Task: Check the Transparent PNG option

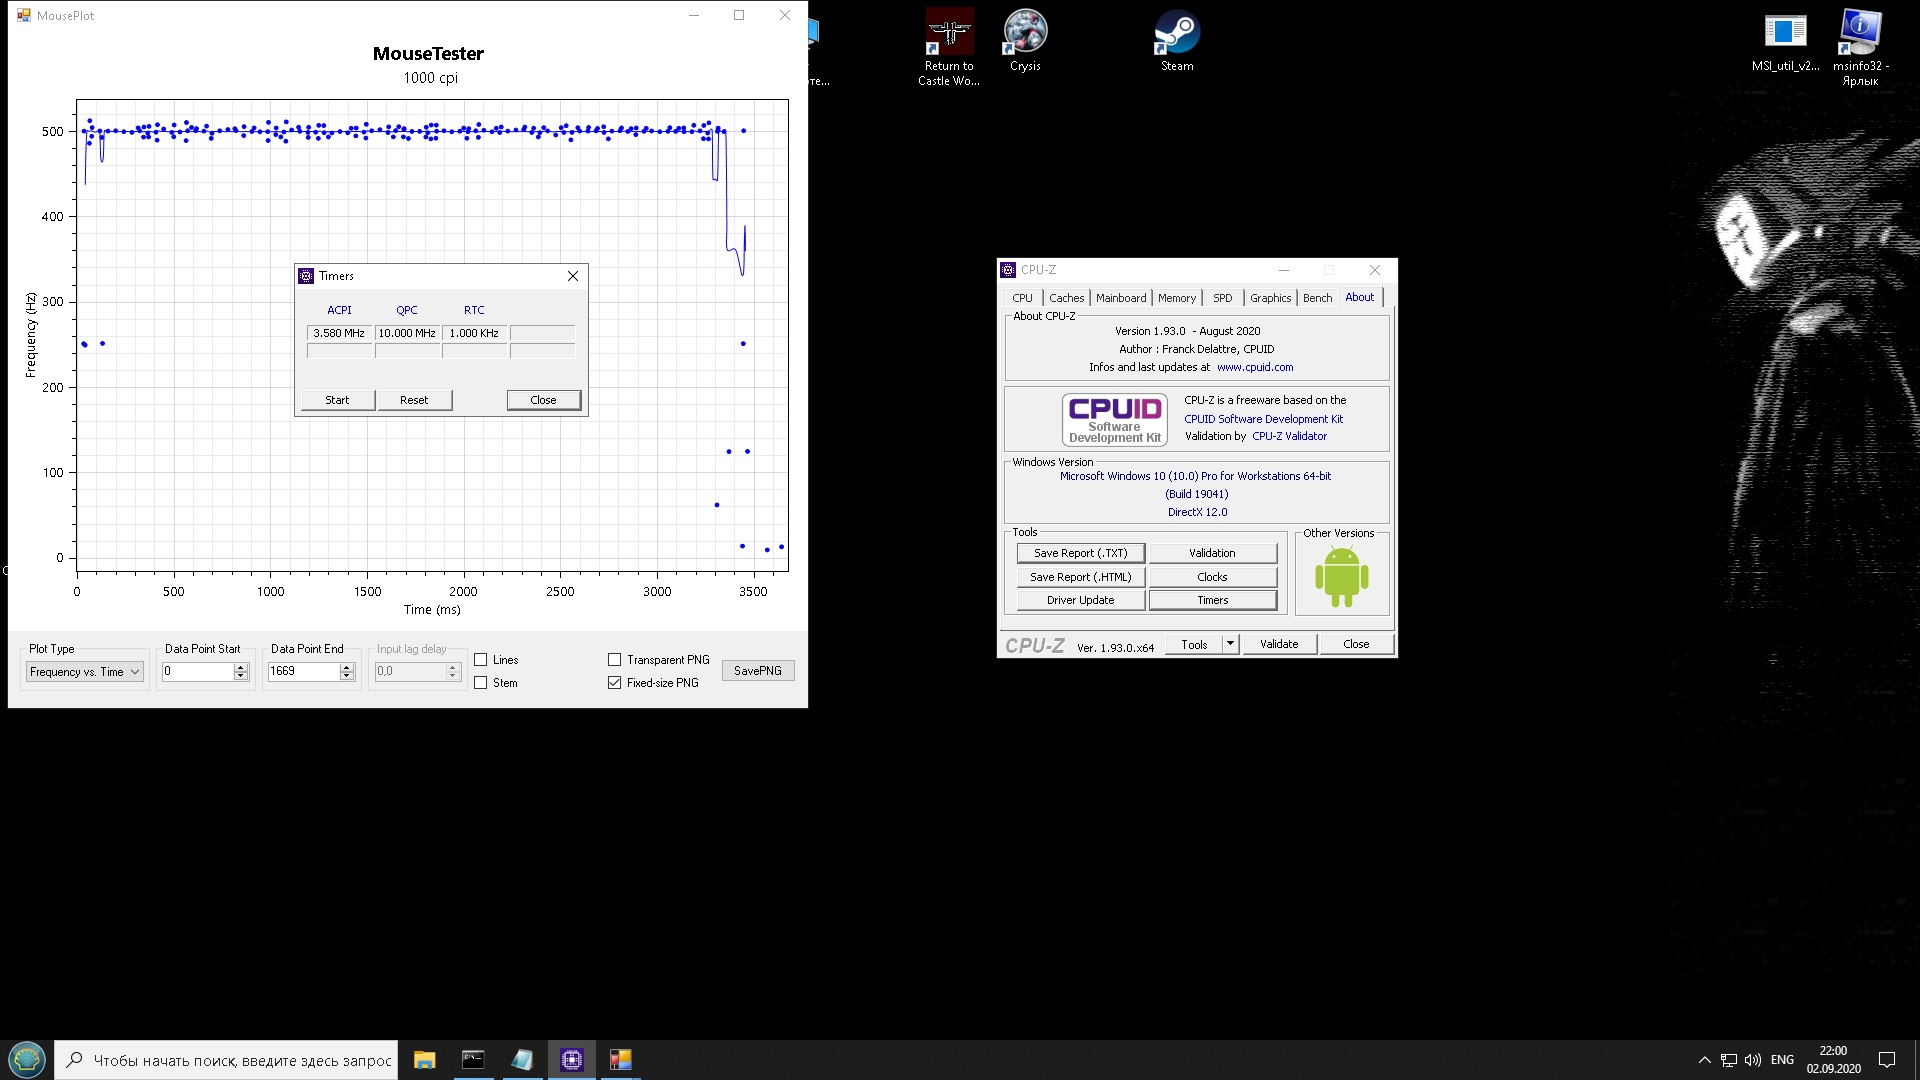Action: click(x=615, y=660)
